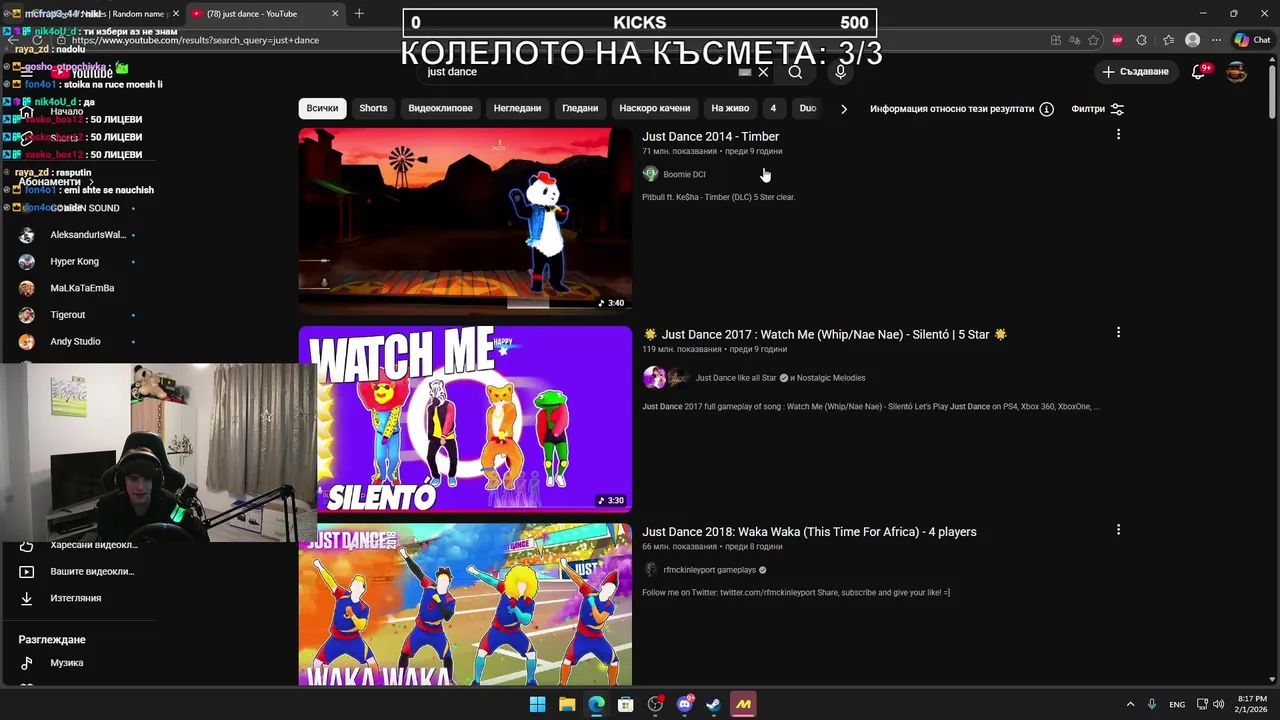
Task: Open File Explorer from the taskbar
Action: point(567,704)
